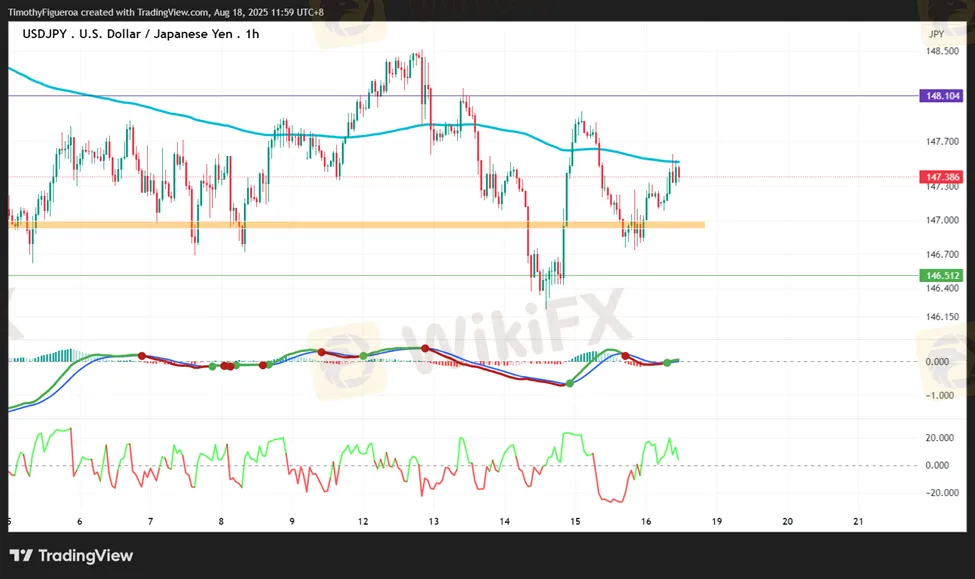Image resolution: width=975 pixels, height=579 pixels.
Task: Select green MACD crossover dot at lowest trough
Action: click(x=571, y=384)
